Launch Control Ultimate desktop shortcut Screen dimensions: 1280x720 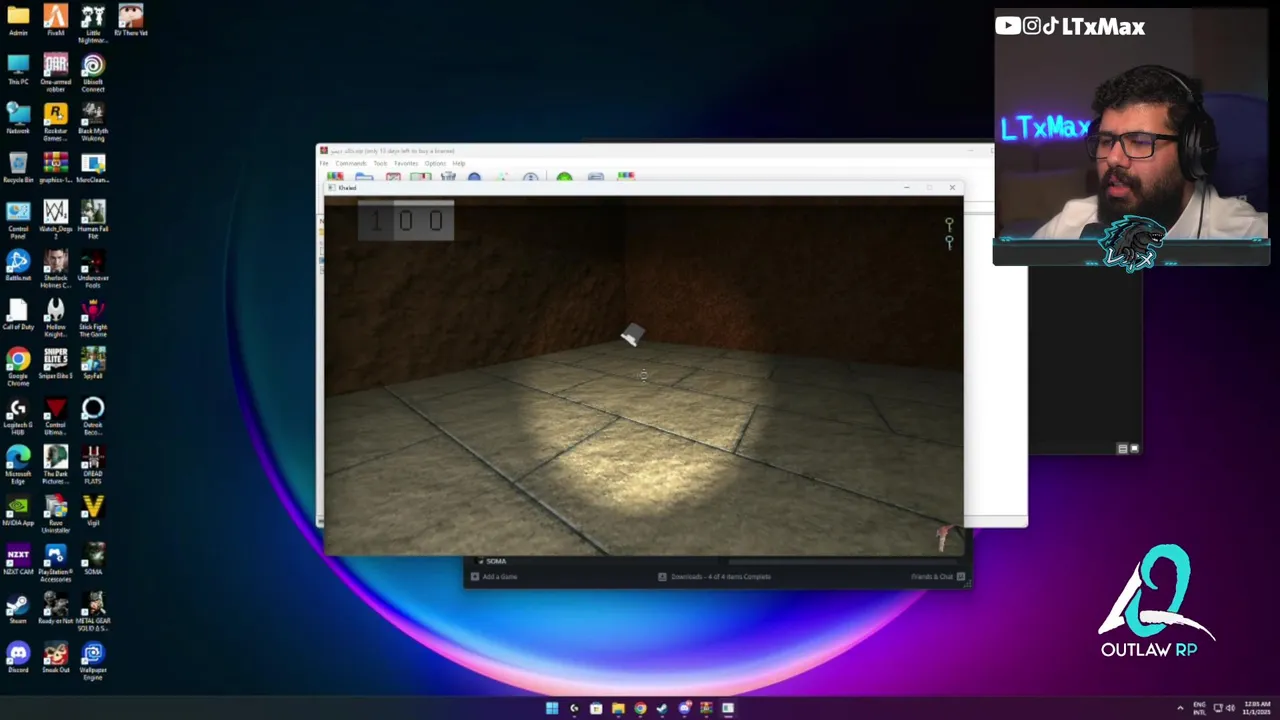(56, 416)
